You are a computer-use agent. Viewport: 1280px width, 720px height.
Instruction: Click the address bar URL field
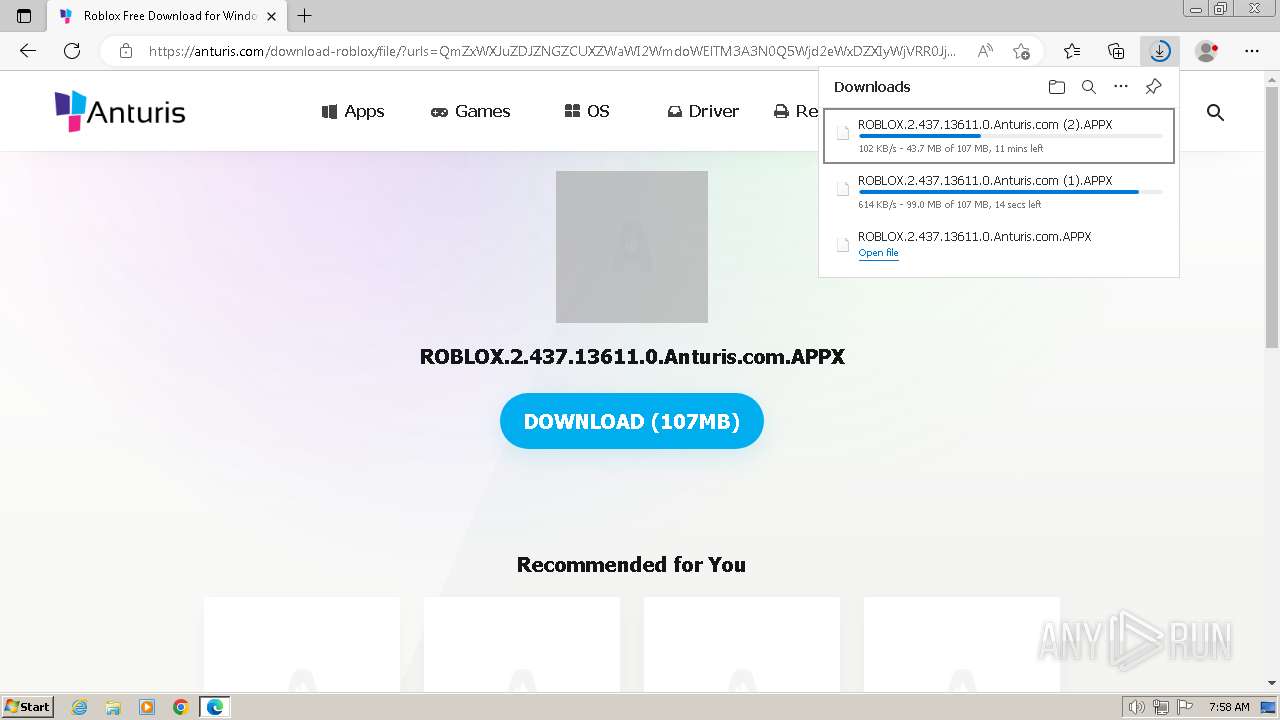pyautogui.click(x=551, y=51)
